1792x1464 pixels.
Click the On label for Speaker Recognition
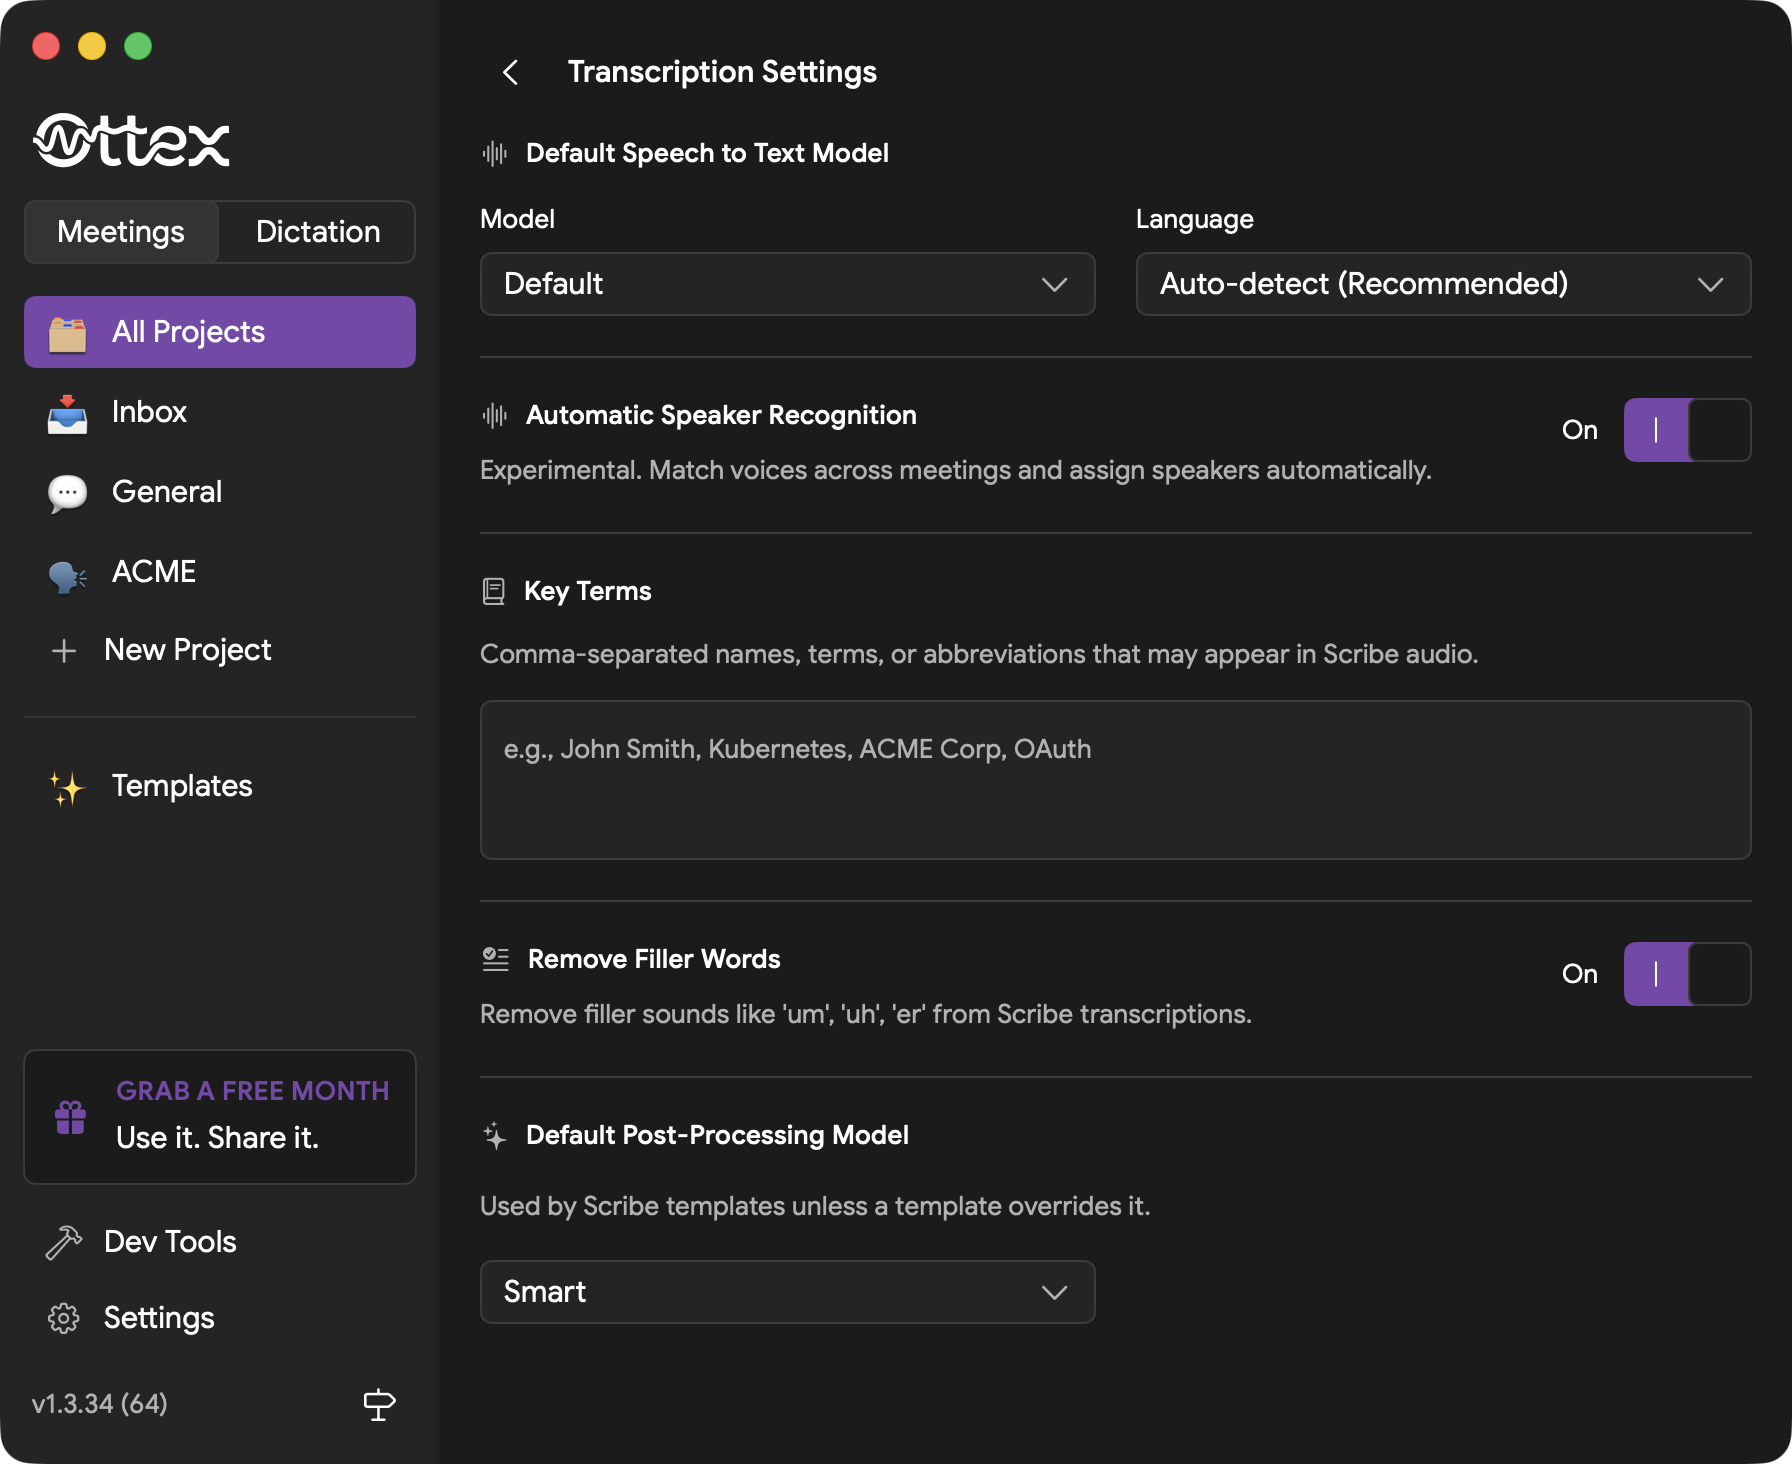pos(1580,430)
